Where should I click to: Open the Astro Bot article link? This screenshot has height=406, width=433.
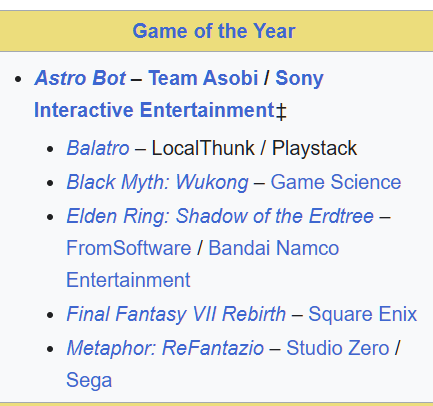(x=80, y=78)
